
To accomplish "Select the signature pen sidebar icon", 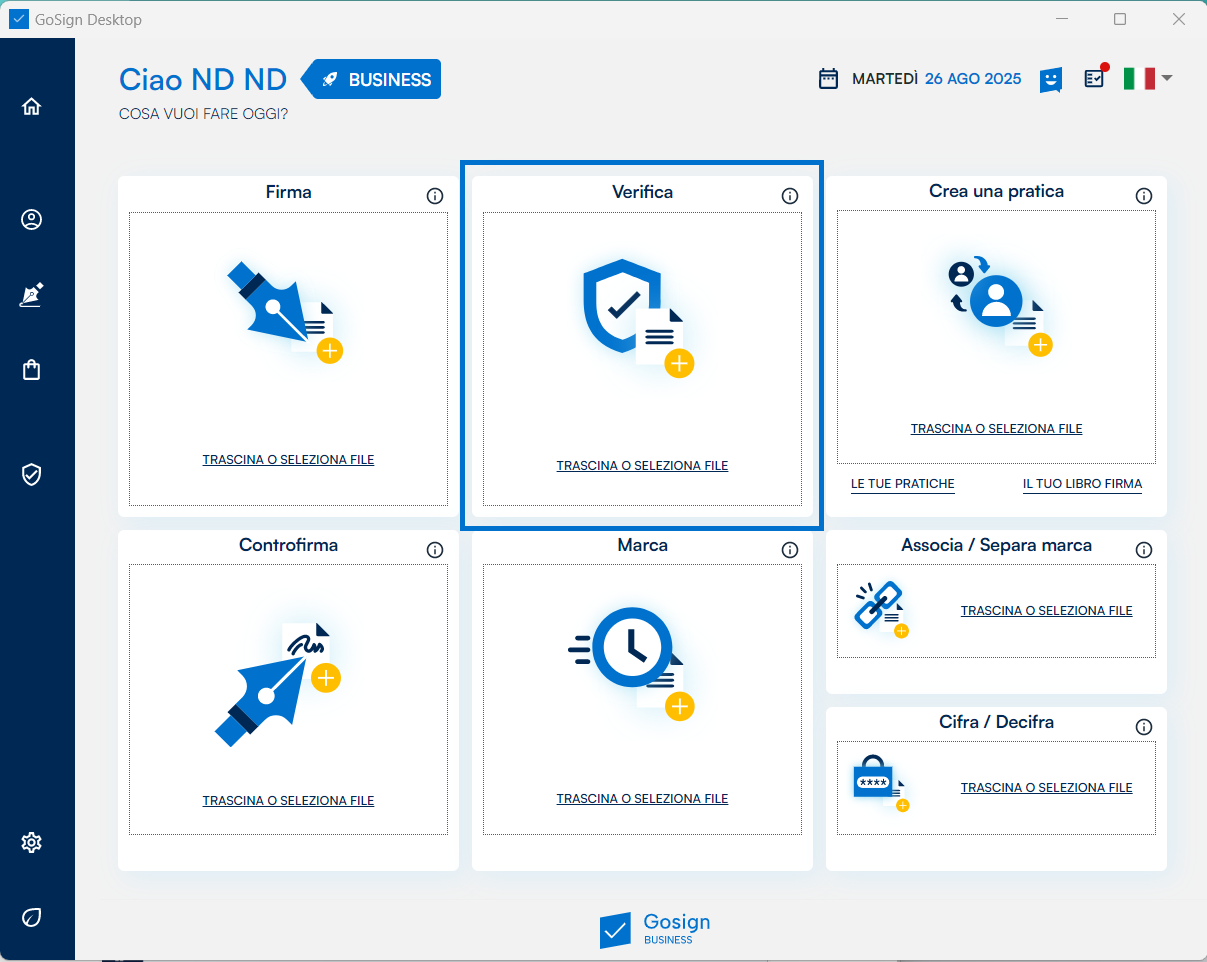I will point(32,295).
